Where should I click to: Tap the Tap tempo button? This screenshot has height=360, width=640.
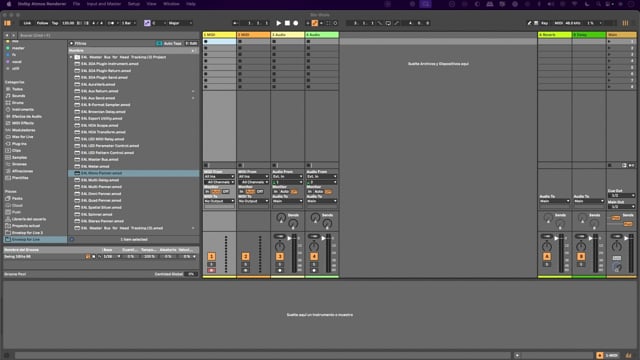[x=55, y=23]
